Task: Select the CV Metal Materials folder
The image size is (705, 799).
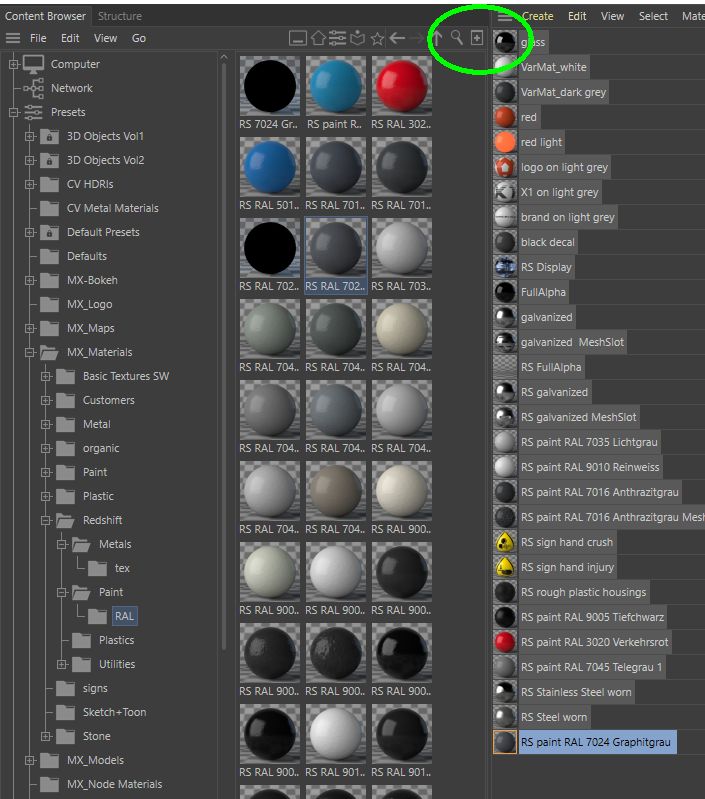Action: click(x=112, y=208)
